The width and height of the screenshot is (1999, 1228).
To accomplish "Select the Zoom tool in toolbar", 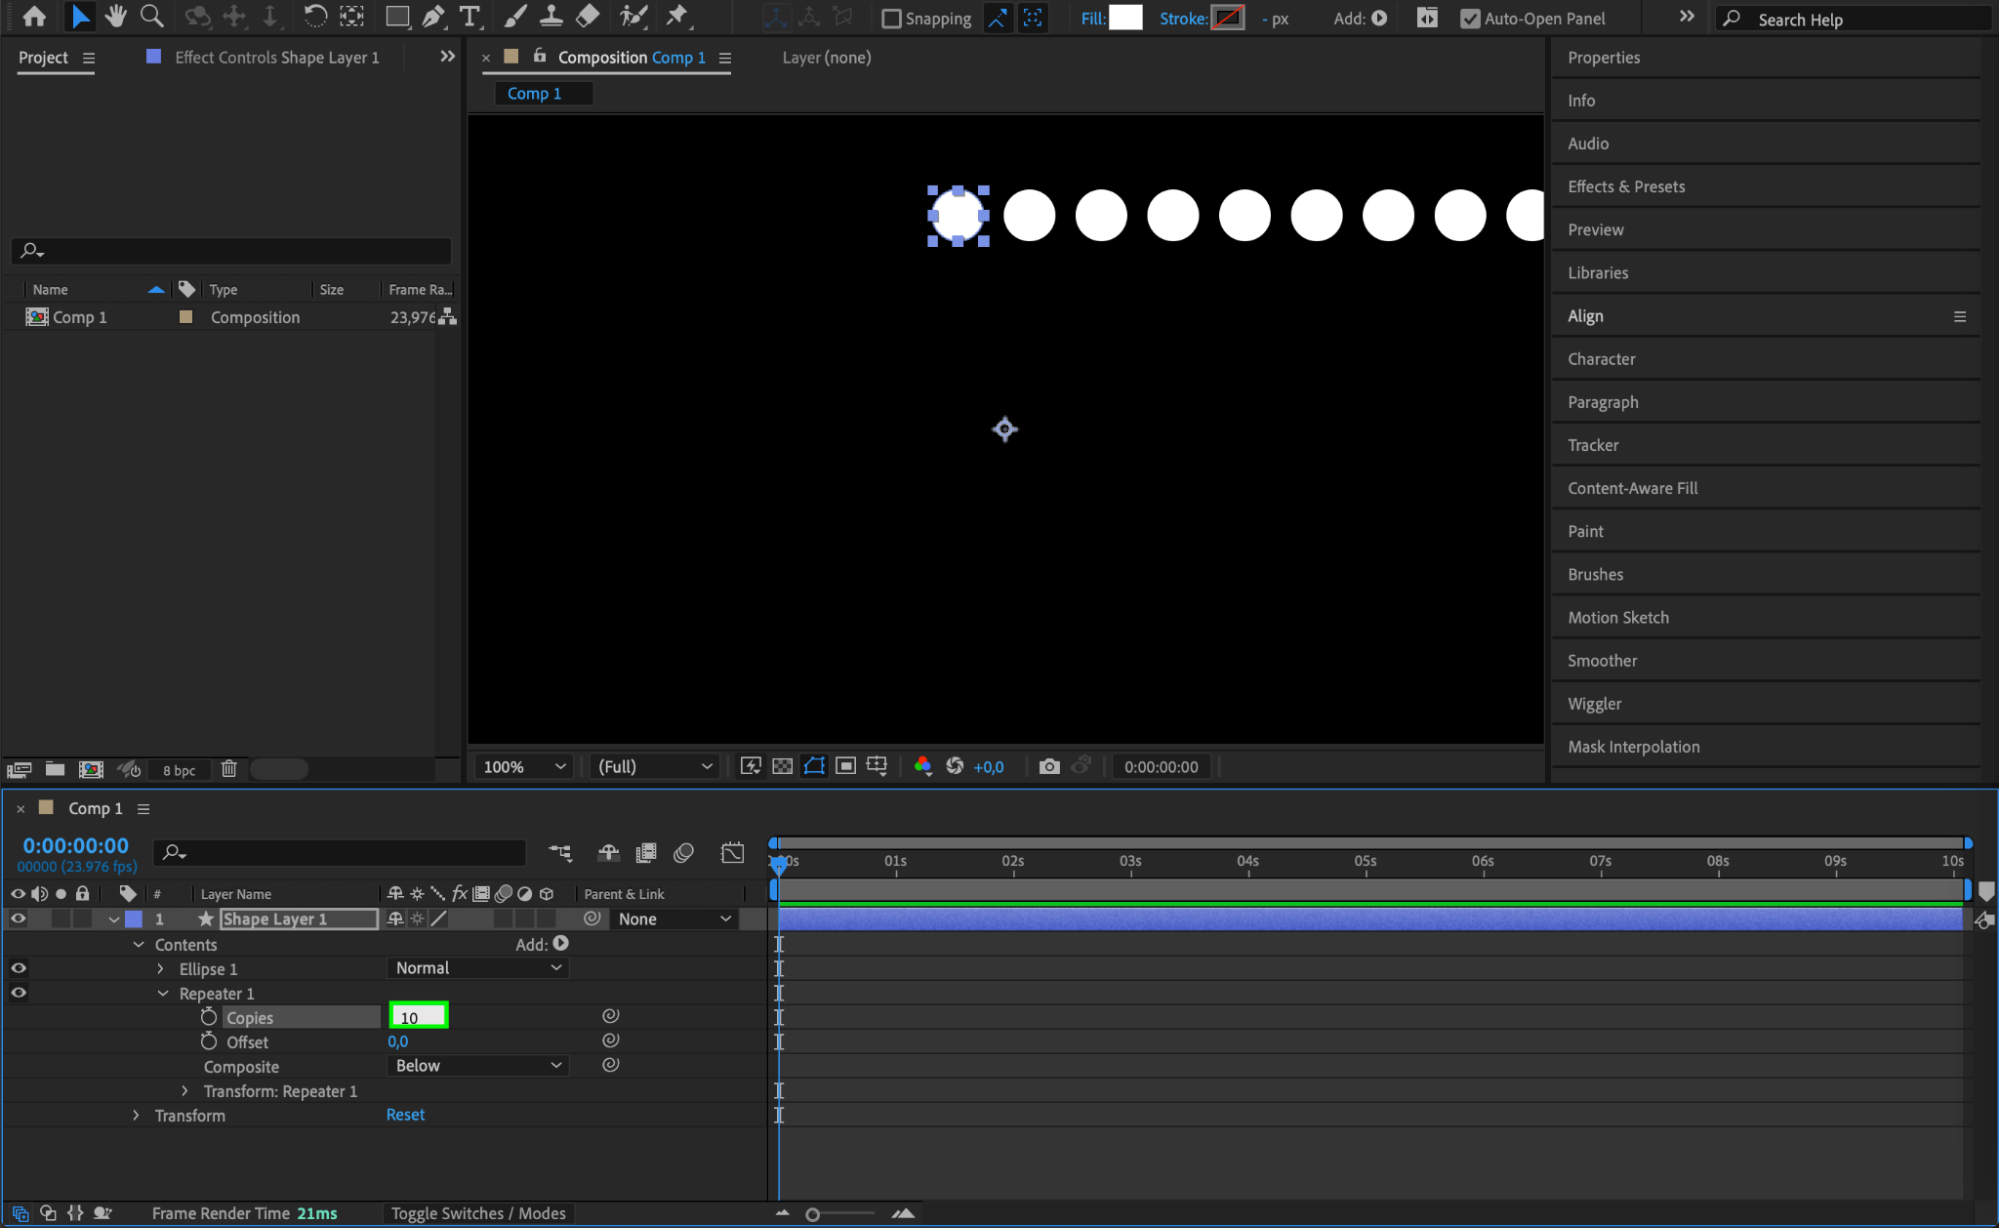I will coord(152,16).
